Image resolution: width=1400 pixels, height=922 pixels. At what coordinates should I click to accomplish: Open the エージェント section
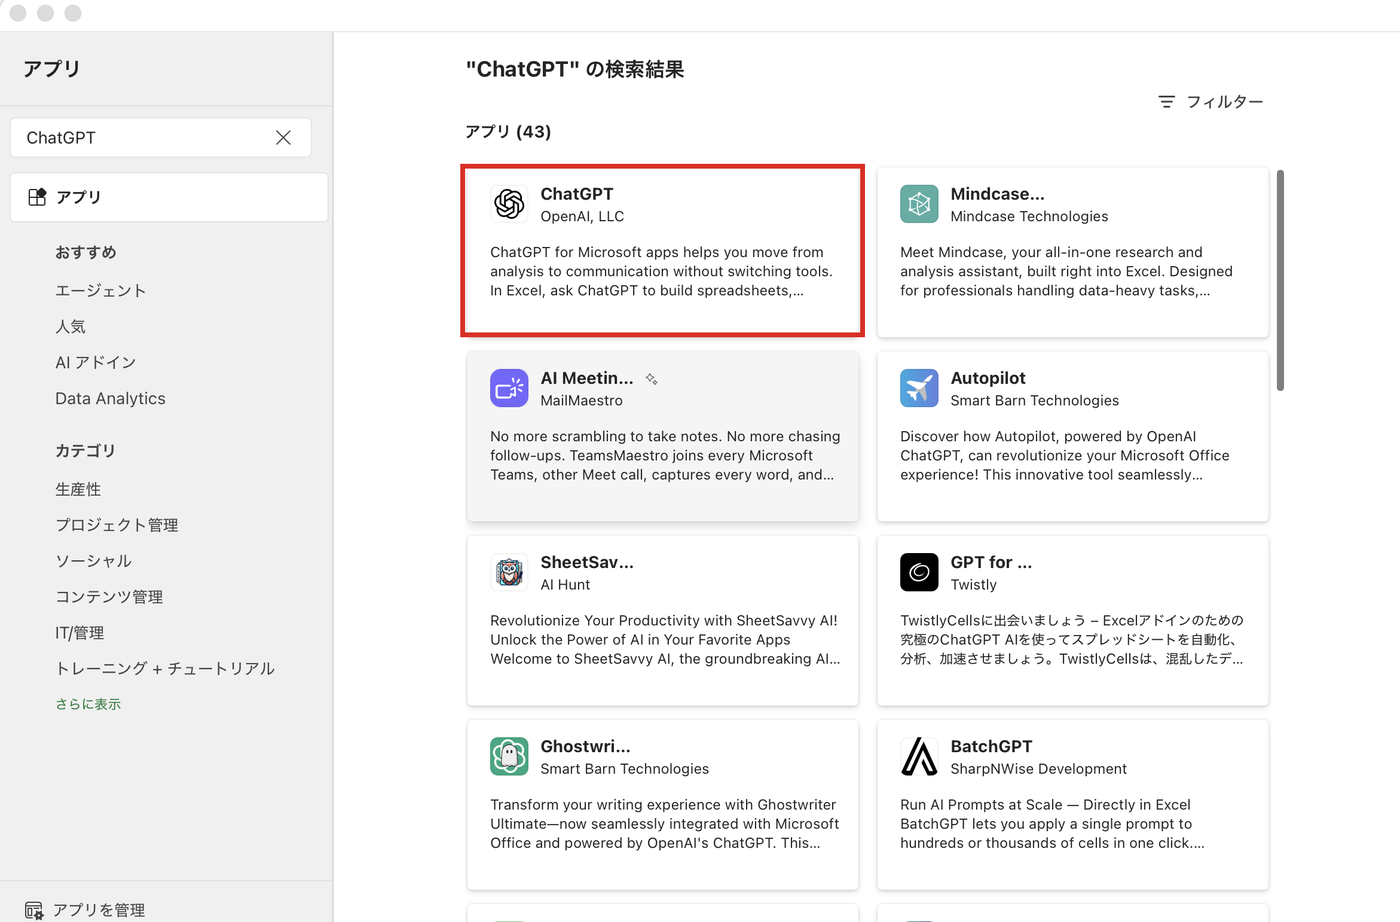point(101,290)
